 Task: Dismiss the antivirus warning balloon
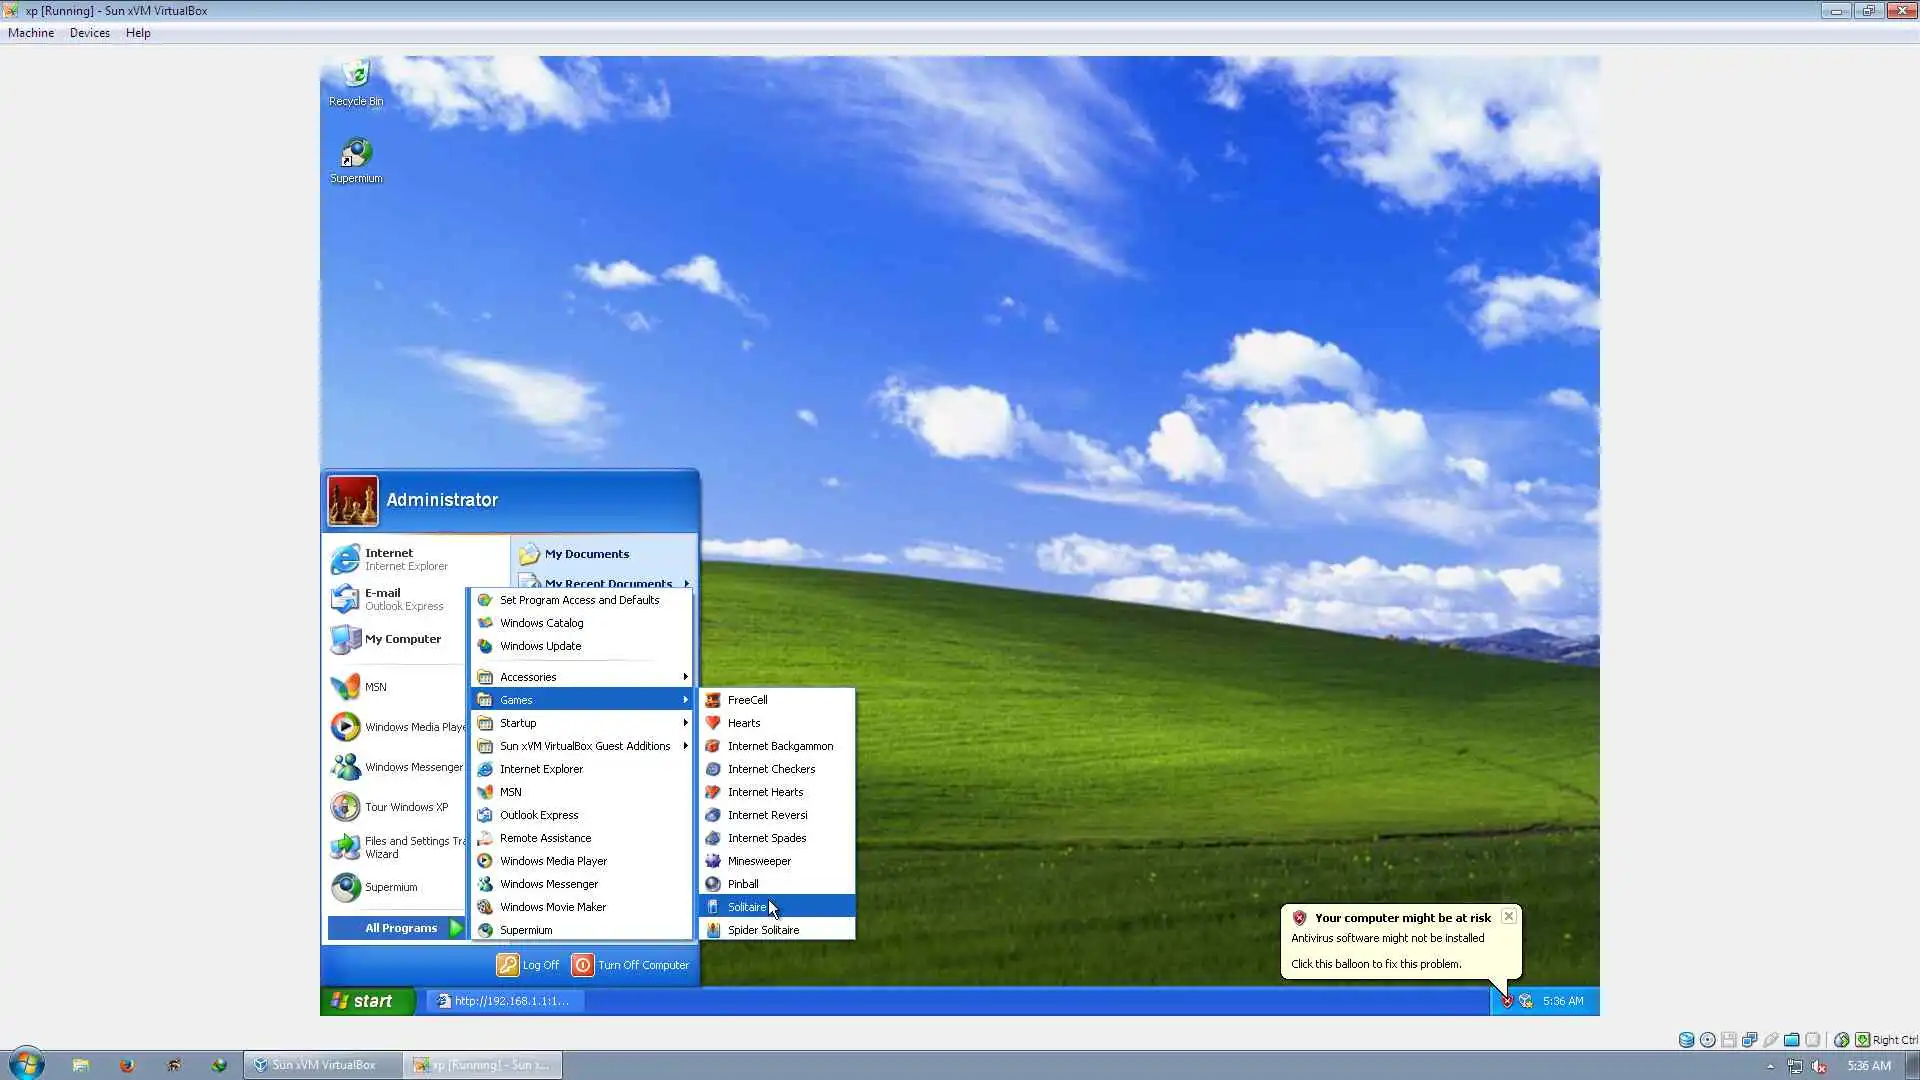click(x=1509, y=916)
